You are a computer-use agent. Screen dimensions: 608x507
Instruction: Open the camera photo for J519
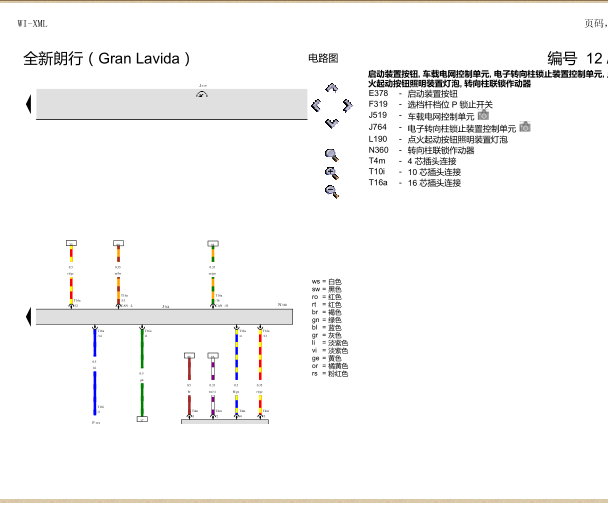[x=483, y=115]
